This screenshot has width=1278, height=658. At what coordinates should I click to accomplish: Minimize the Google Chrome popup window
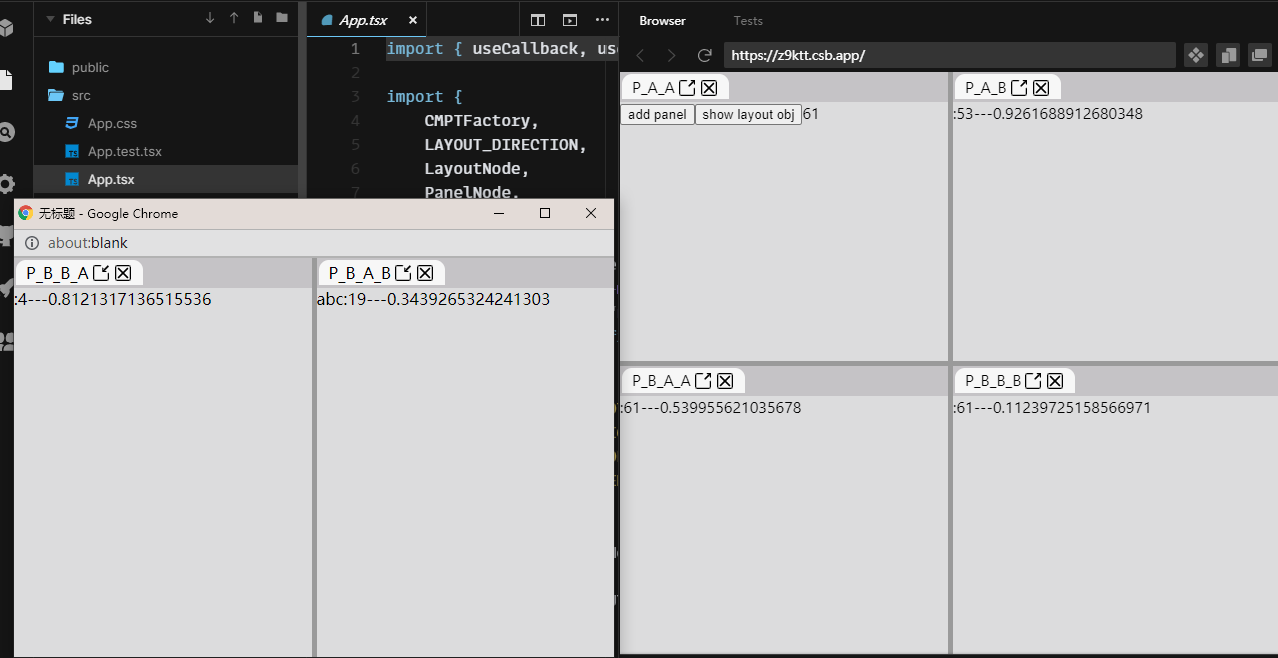(499, 213)
